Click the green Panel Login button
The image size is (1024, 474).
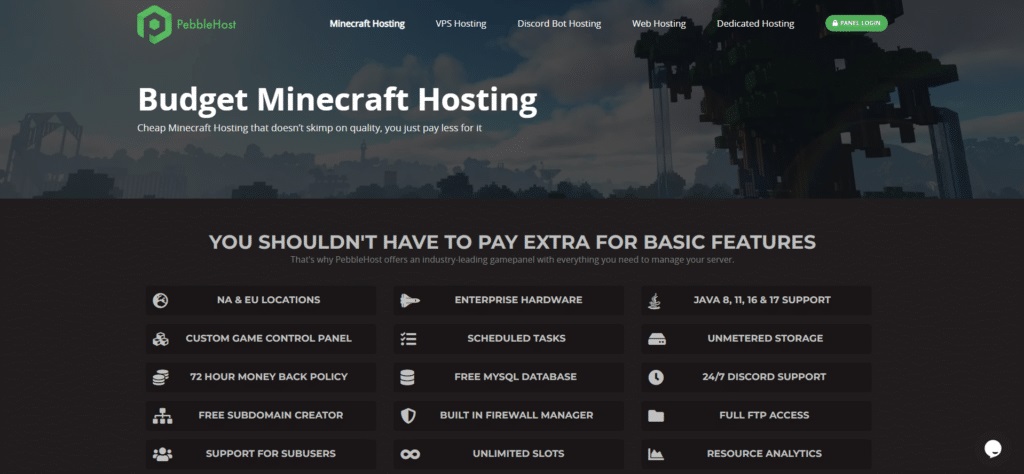pyautogui.click(x=856, y=23)
